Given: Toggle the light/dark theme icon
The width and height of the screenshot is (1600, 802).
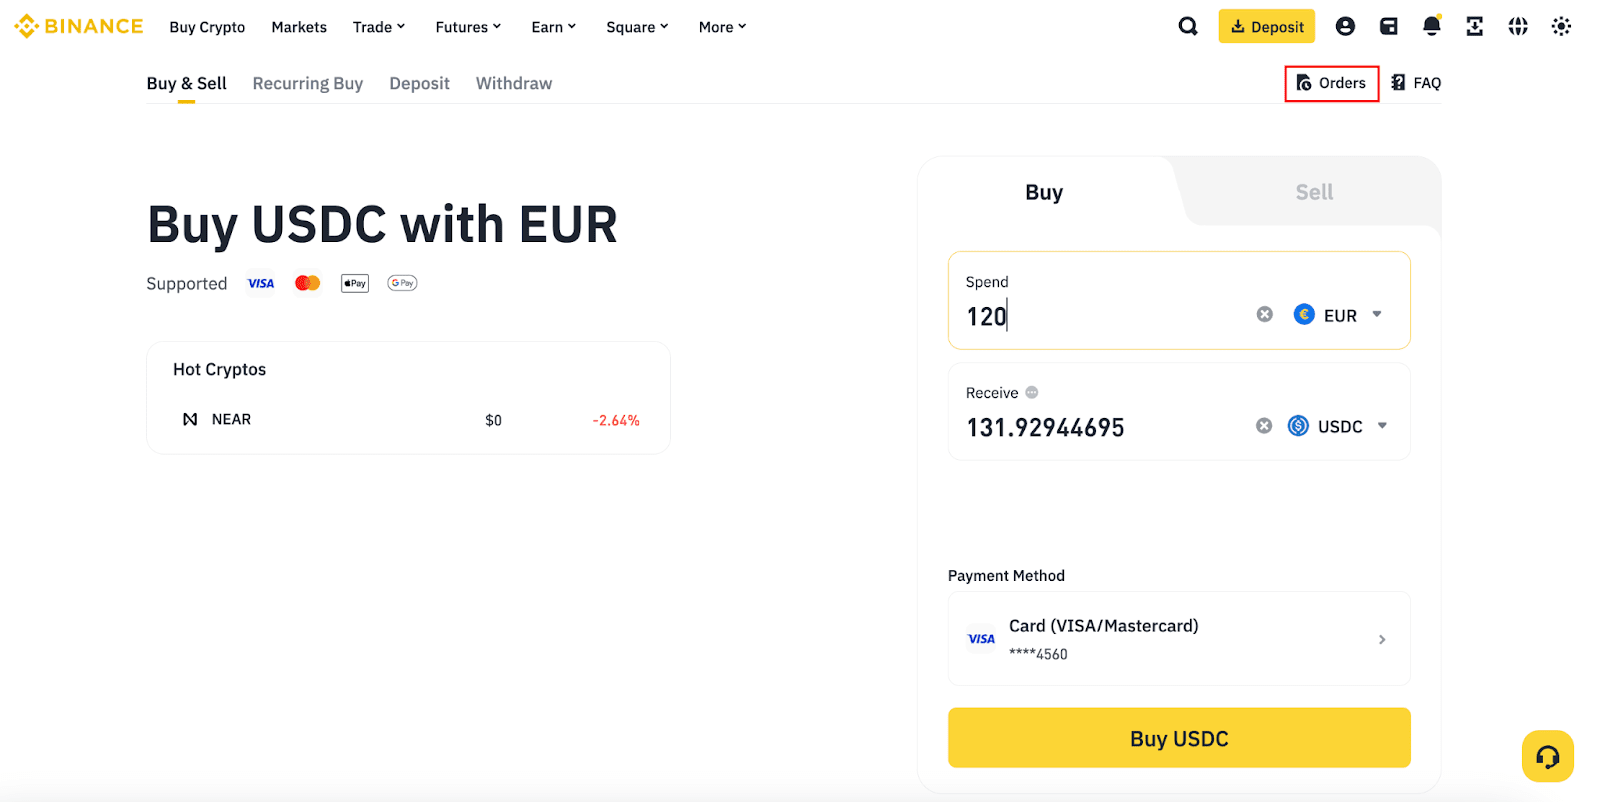Looking at the screenshot, I should coord(1560,26).
